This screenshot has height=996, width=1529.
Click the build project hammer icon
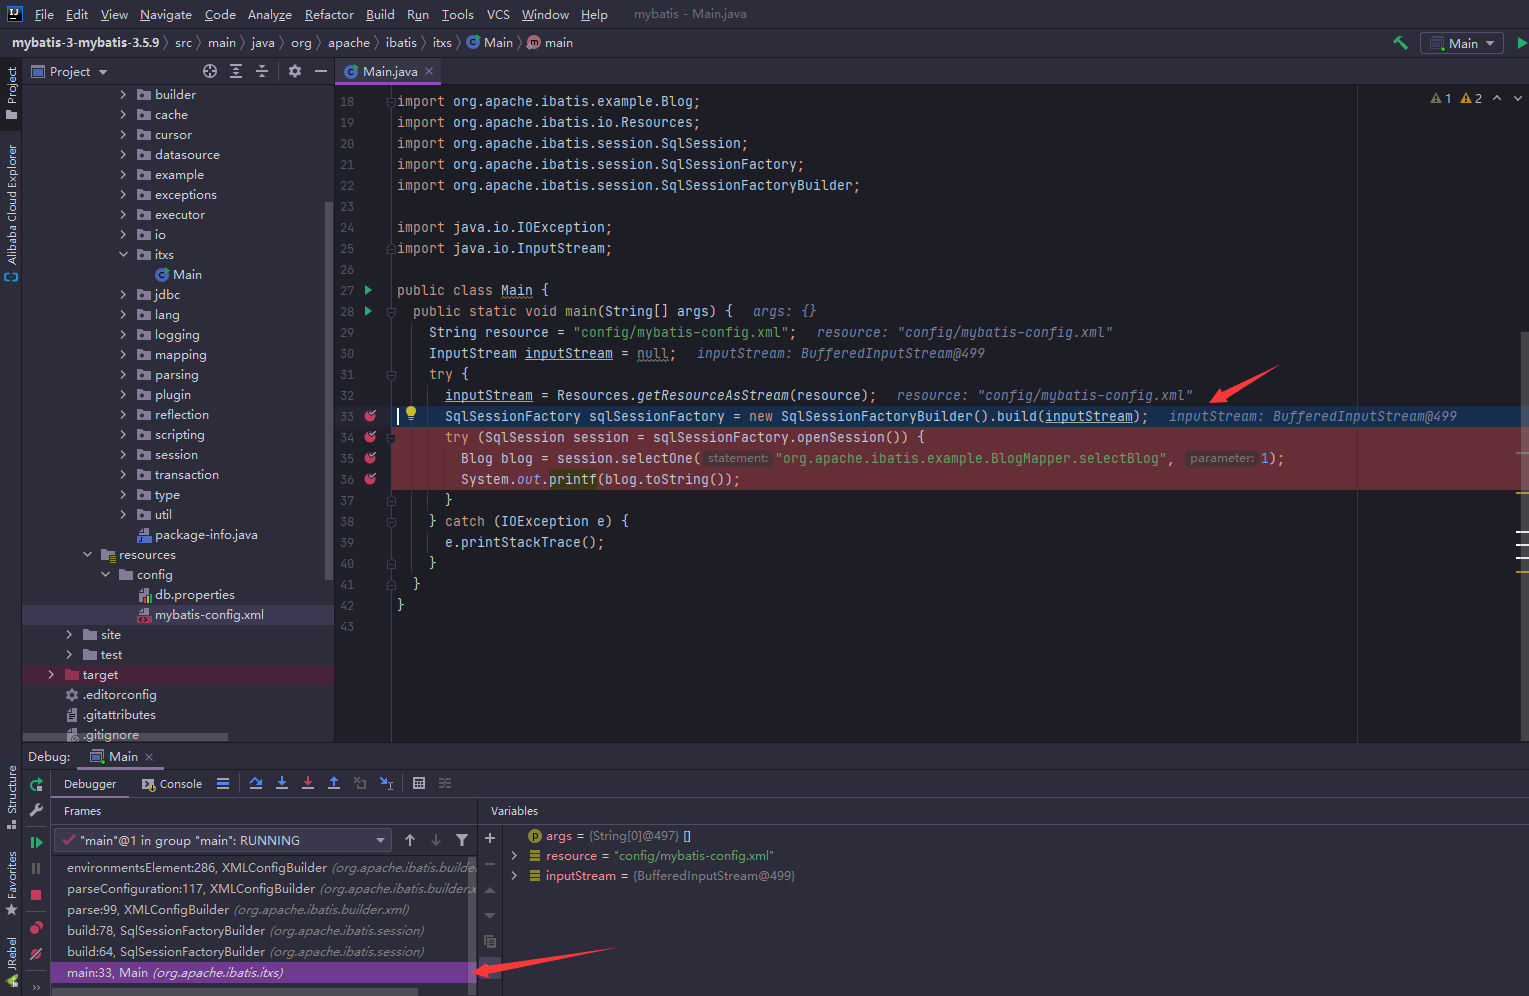click(1400, 43)
